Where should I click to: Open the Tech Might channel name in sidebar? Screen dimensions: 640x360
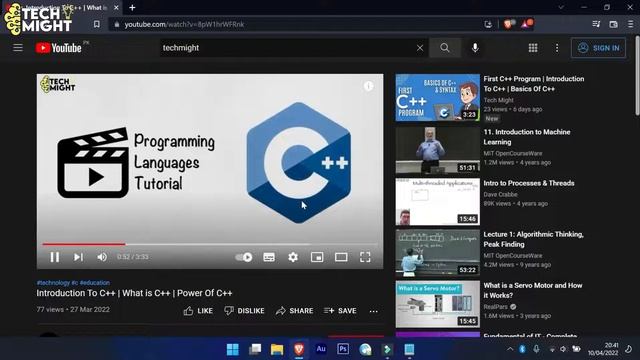(x=498, y=100)
